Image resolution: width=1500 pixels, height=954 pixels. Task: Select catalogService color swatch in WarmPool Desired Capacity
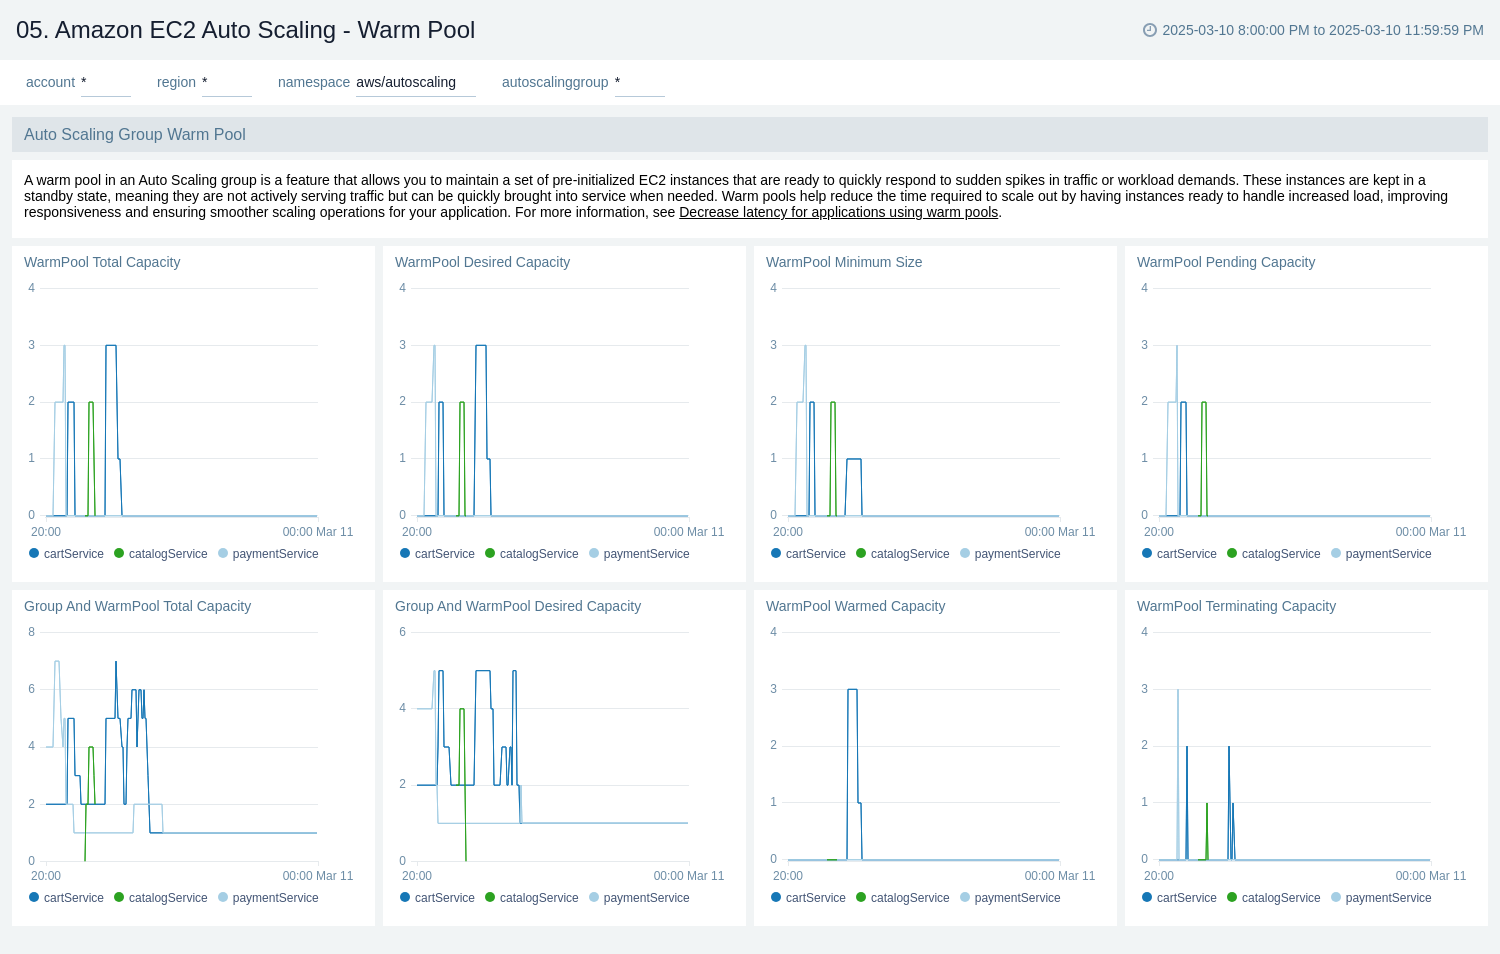tap(489, 553)
